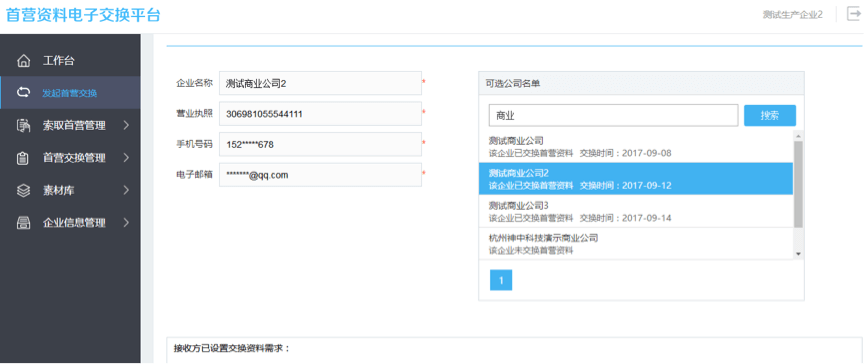
Task: Open the 首营交换管理 sidebar menu
Action: pos(70,158)
